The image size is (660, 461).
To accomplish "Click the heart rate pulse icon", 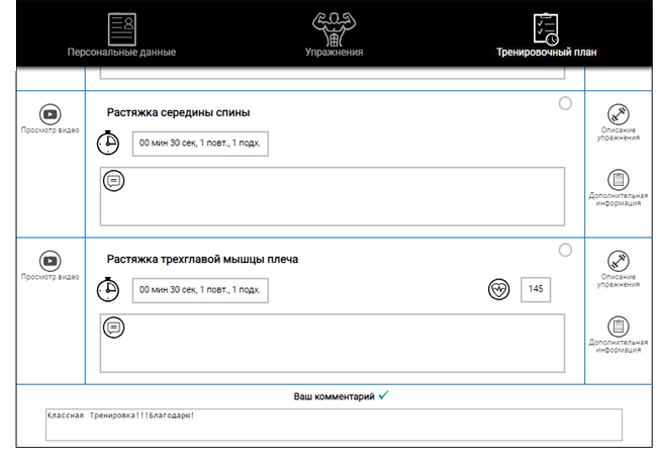I will tap(499, 289).
